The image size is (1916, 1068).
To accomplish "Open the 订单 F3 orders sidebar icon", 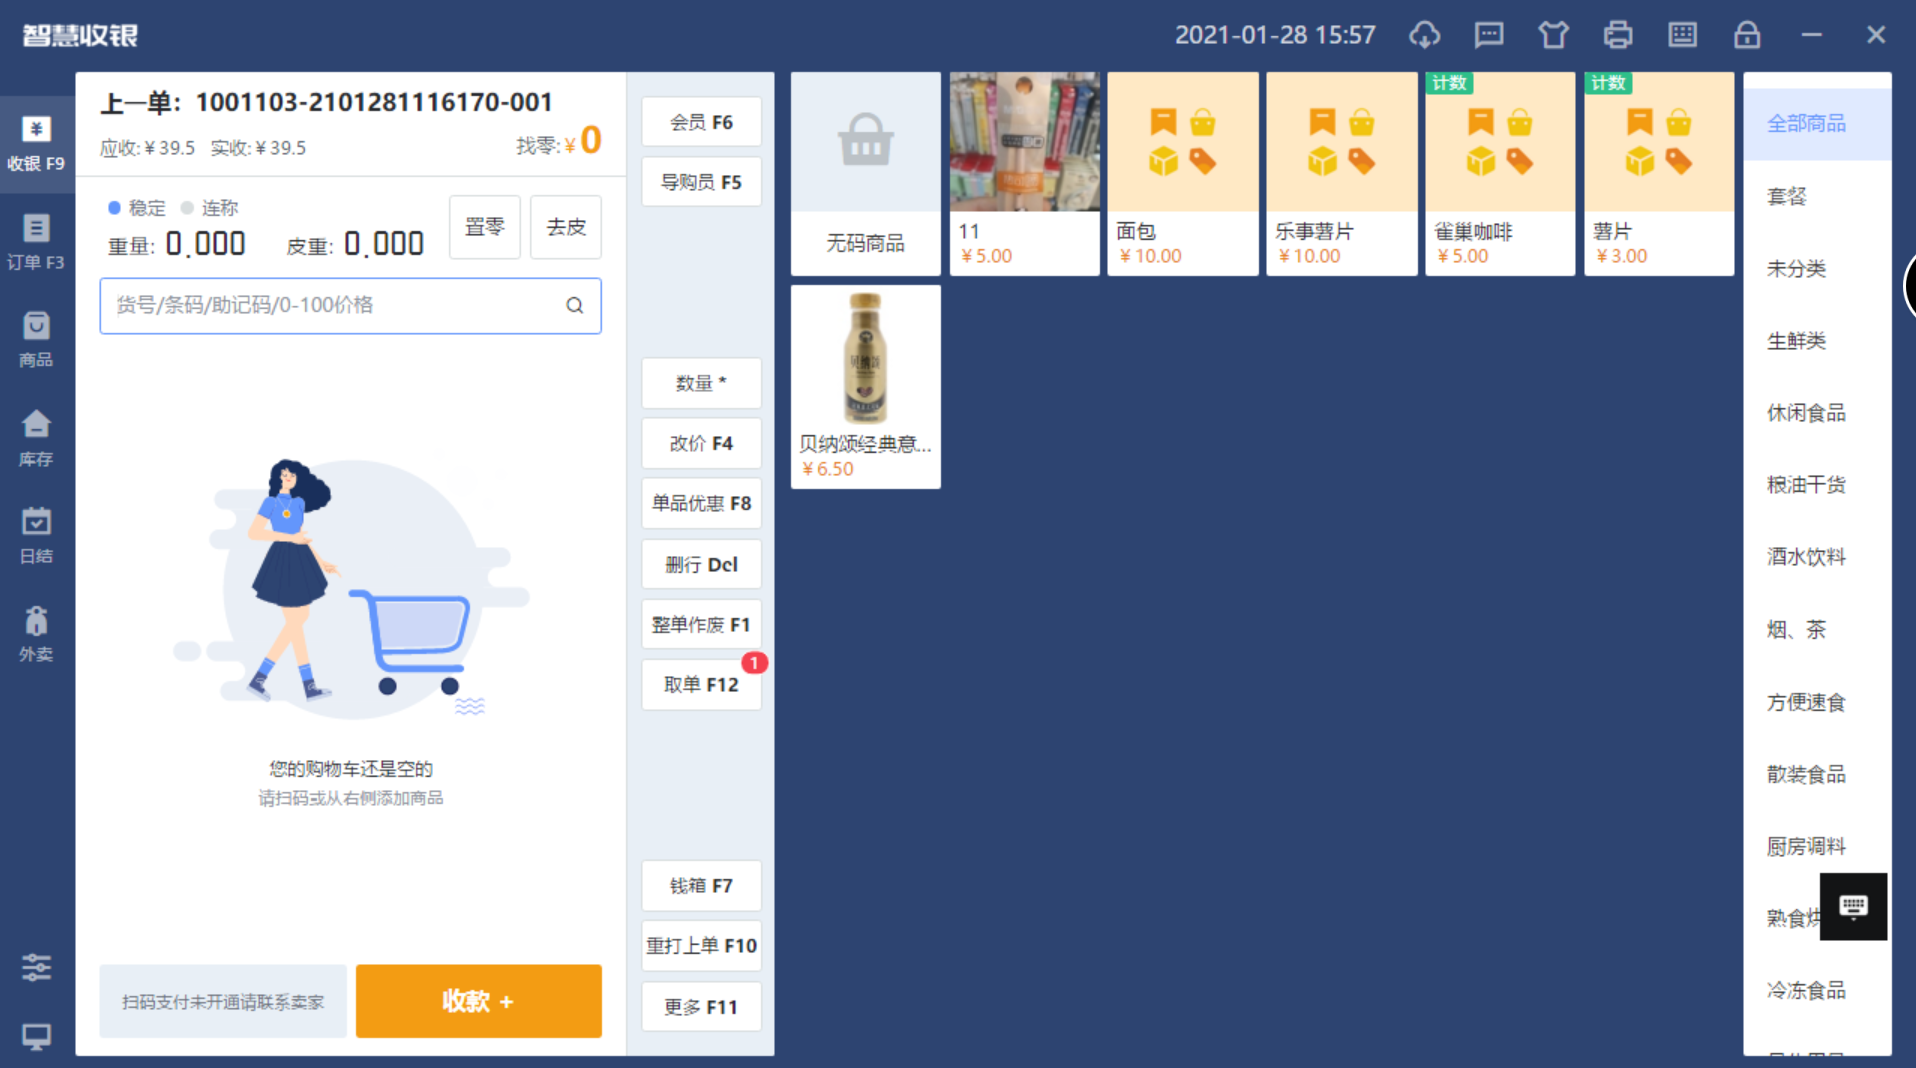I will pyautogui.click(x=36, y=241).
